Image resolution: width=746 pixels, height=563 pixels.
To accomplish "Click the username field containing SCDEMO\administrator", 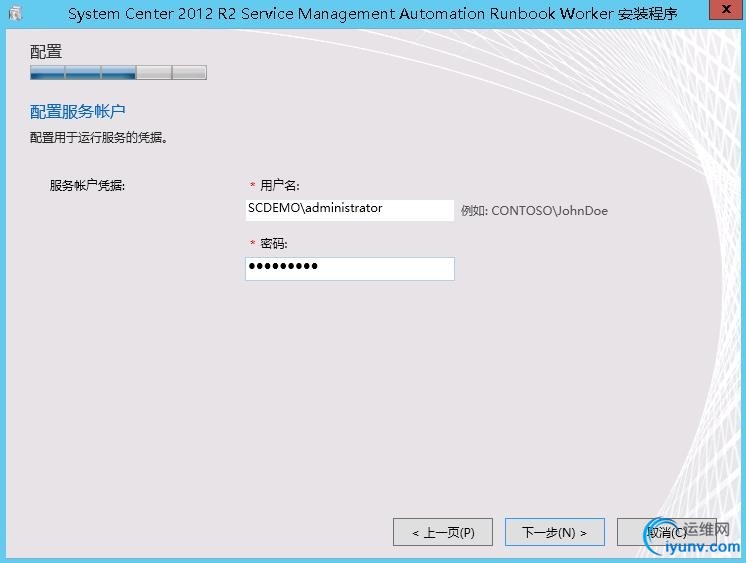I will pyautogui.click(x=350, y=210).
